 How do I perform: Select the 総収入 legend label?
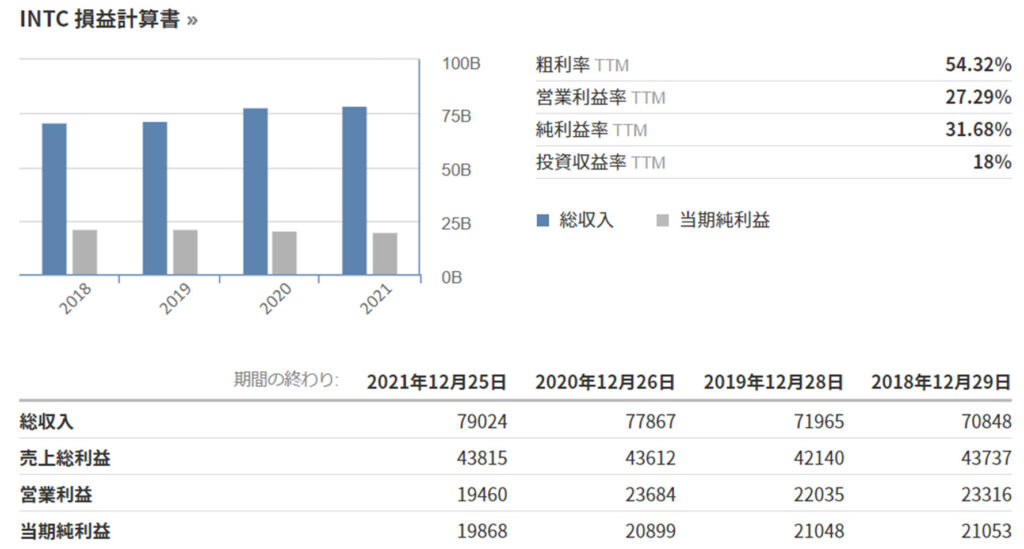tap(586, 220)
